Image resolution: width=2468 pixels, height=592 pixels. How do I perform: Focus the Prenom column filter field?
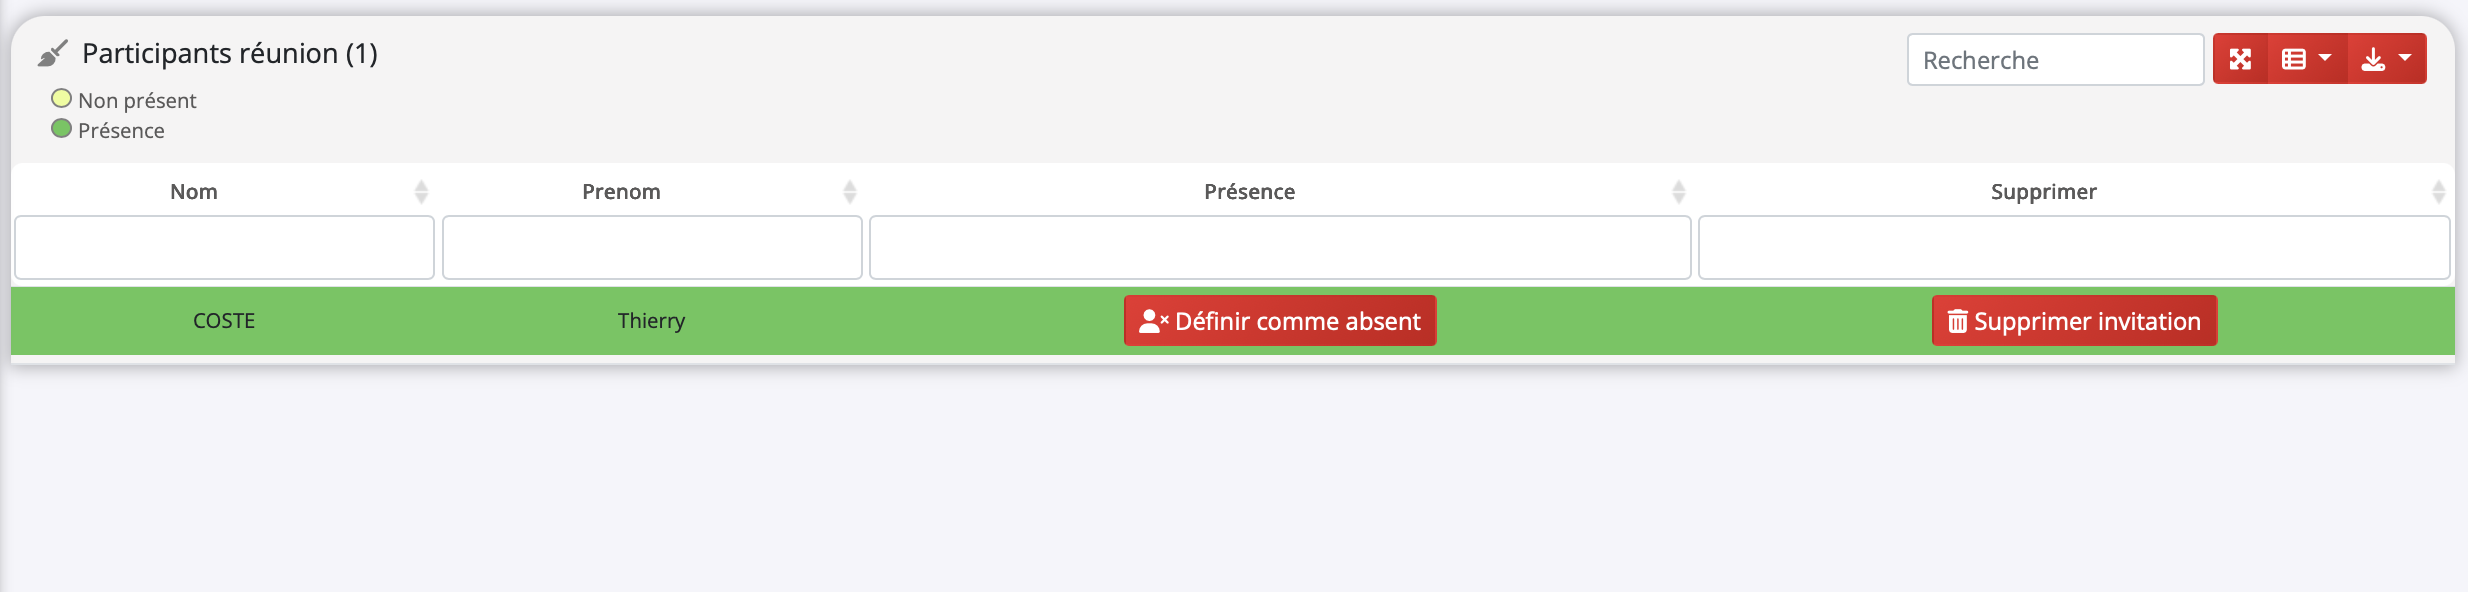tap(652, 247)
